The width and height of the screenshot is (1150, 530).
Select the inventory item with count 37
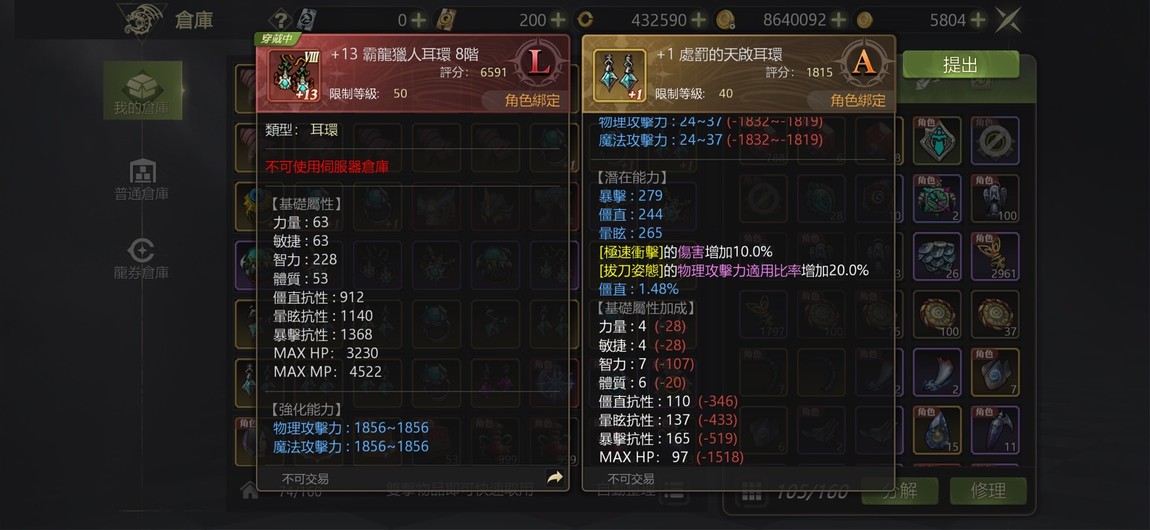pyautogui.click(x=995, y=314)
